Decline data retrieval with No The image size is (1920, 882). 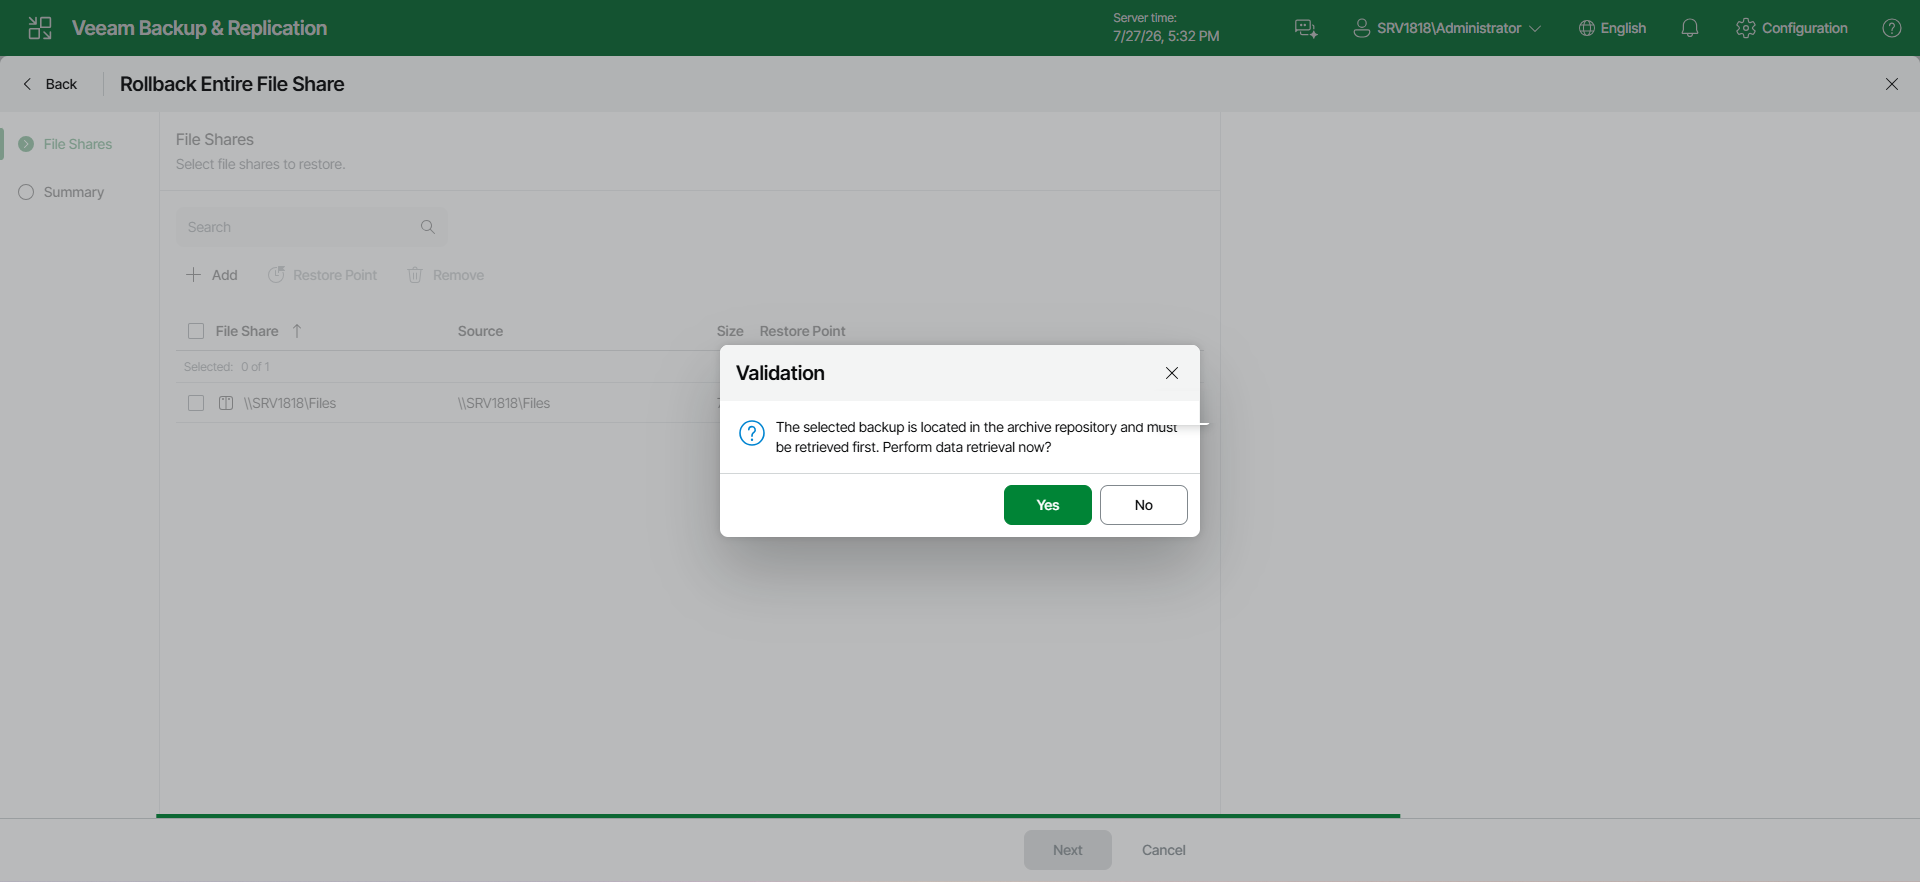pos(1144,505)
